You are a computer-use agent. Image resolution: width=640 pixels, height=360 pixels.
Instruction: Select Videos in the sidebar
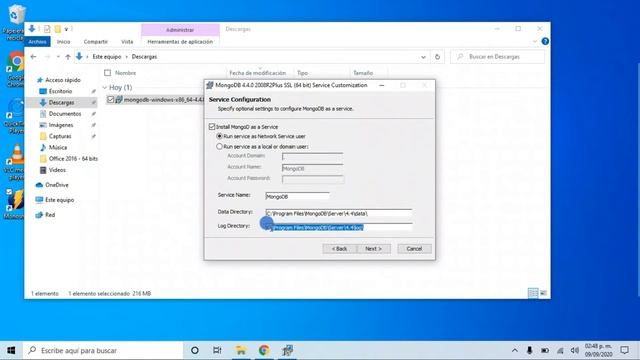click(57, 170)
